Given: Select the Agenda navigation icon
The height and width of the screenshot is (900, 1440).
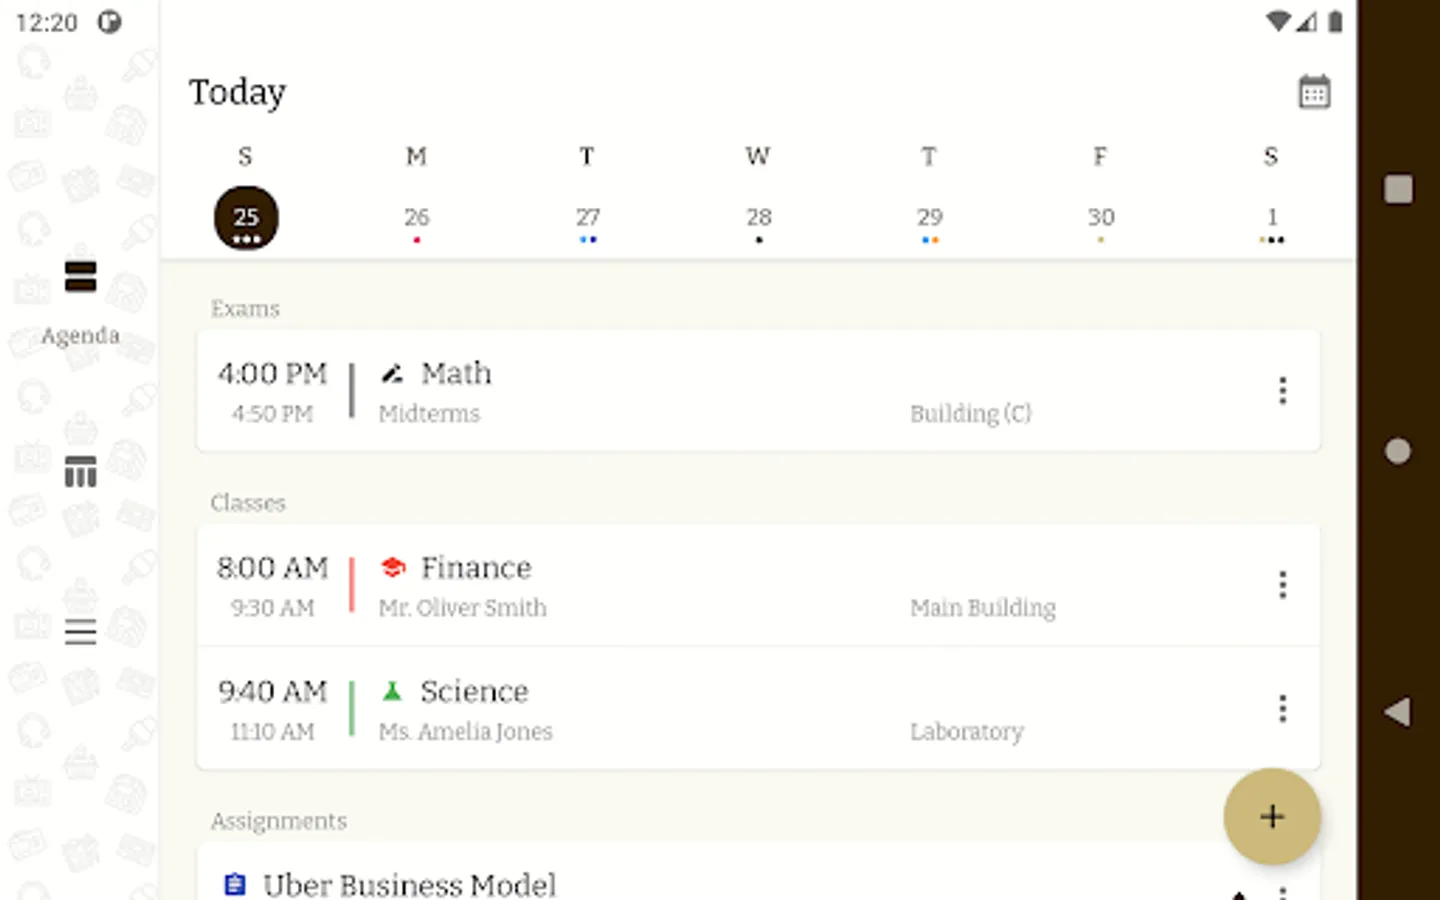Looking at the screenshot, I should click(80, 277).
